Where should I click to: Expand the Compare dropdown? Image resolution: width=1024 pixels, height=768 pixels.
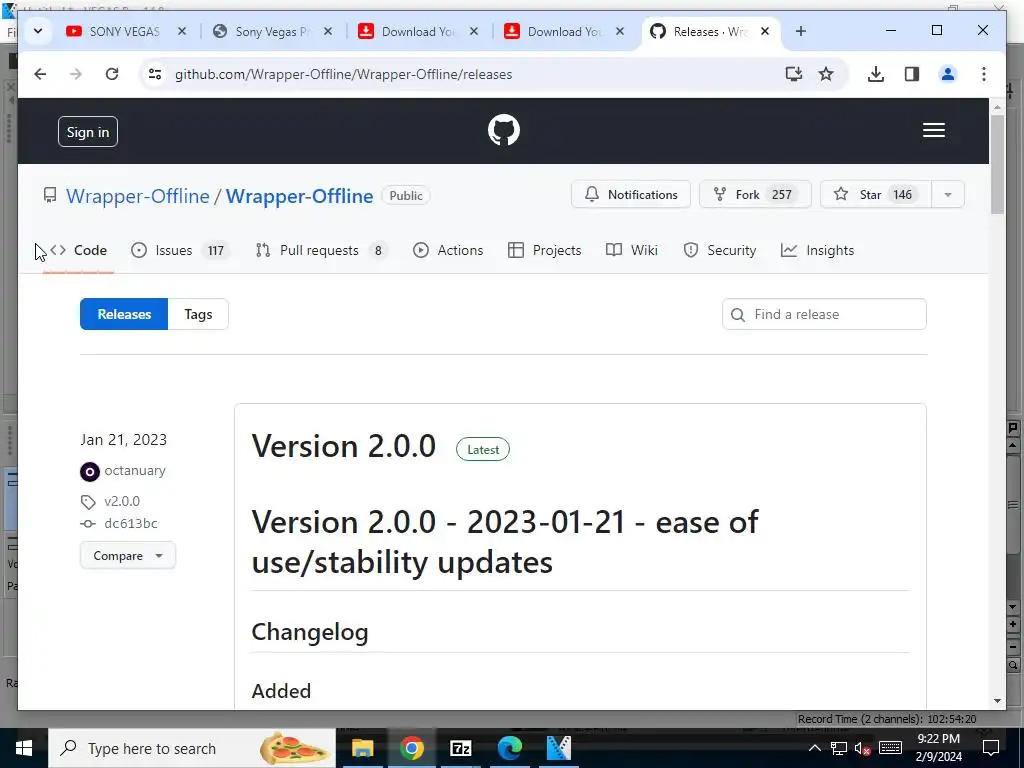tap(128, 555)
